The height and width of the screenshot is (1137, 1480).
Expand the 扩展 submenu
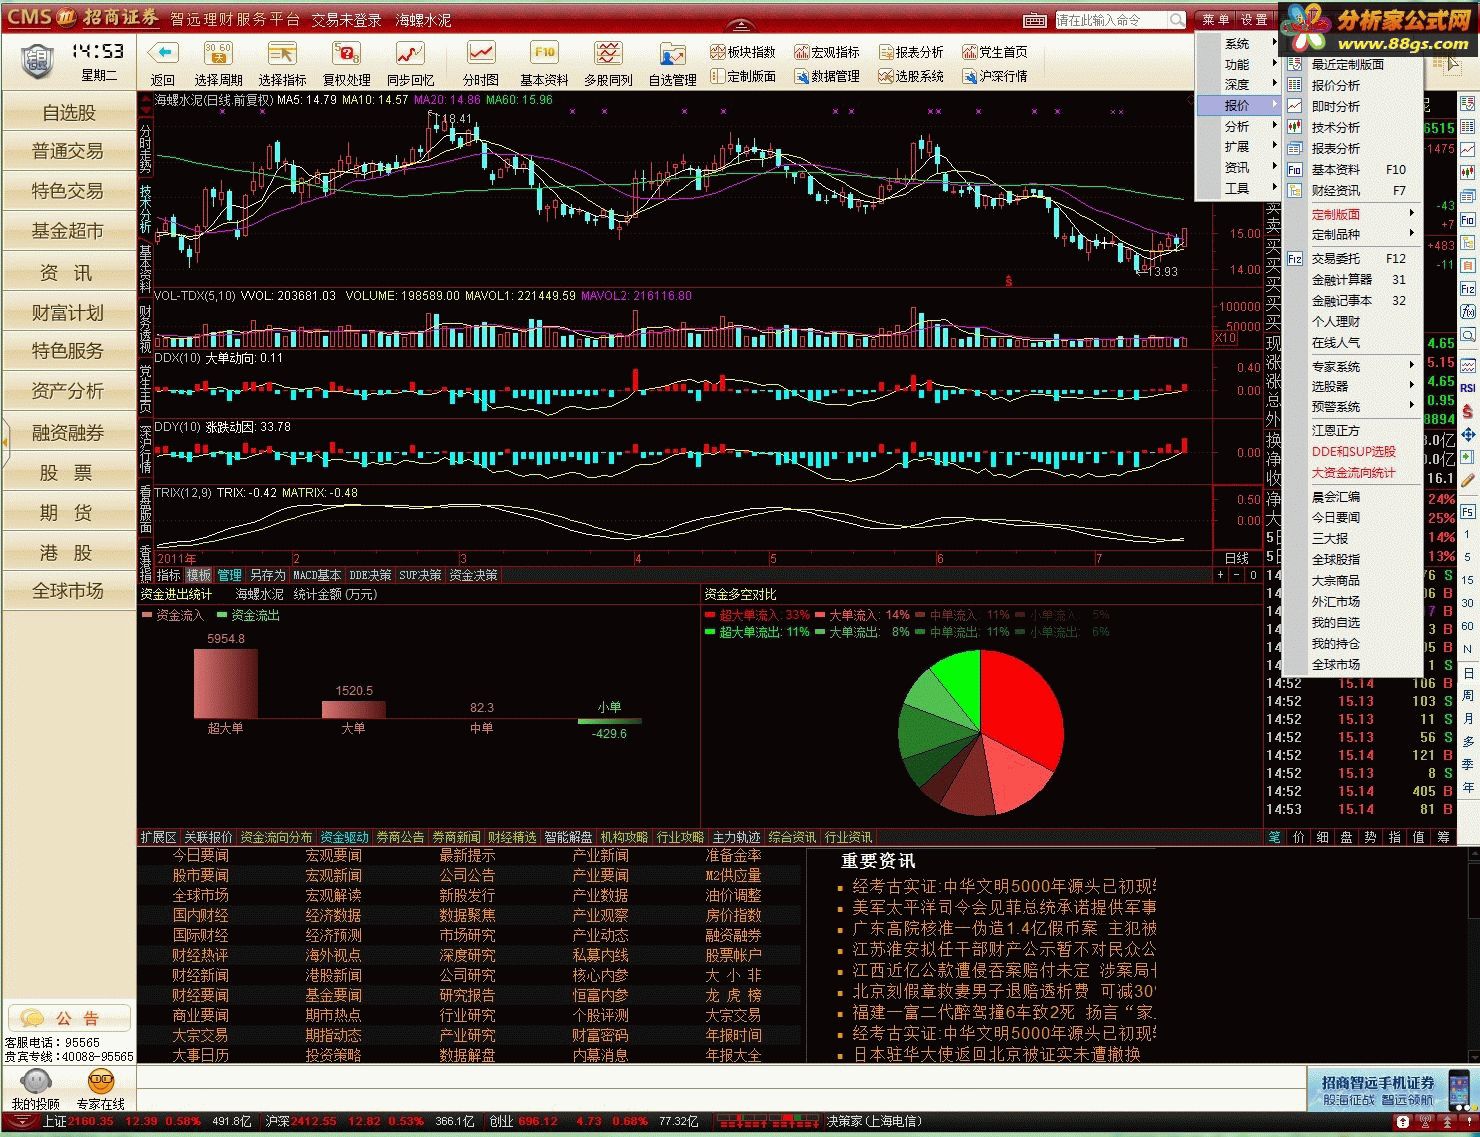pyautogui.click(x=1238, y=147)
